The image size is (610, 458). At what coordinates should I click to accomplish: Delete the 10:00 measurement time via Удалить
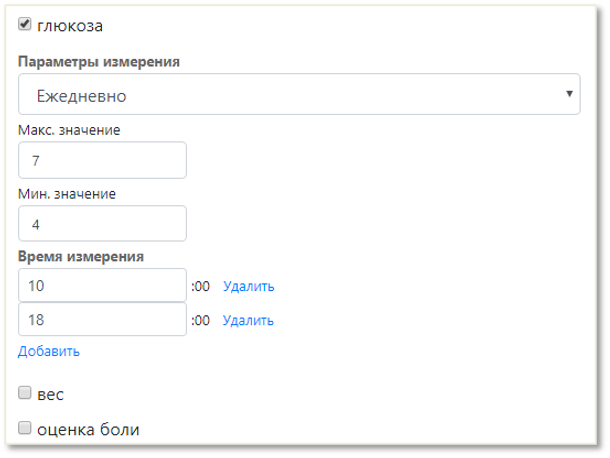[248, 286]
